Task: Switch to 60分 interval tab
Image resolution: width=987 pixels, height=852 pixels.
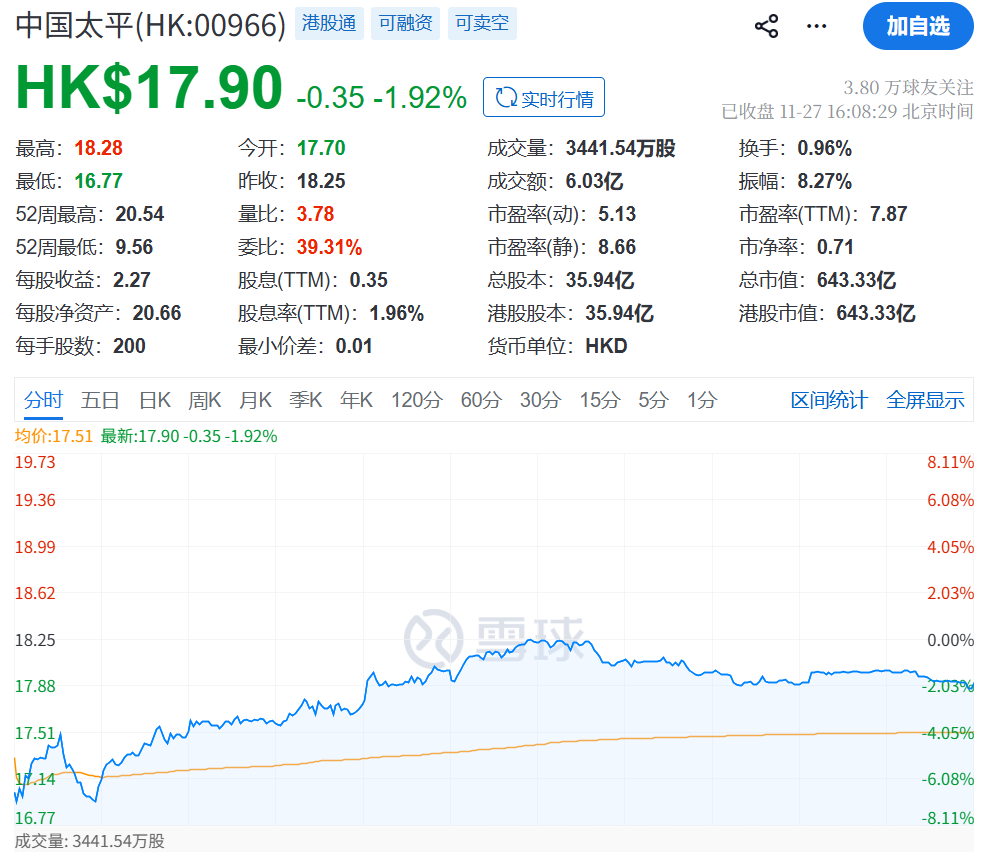Action: click(x=481, y=400)
